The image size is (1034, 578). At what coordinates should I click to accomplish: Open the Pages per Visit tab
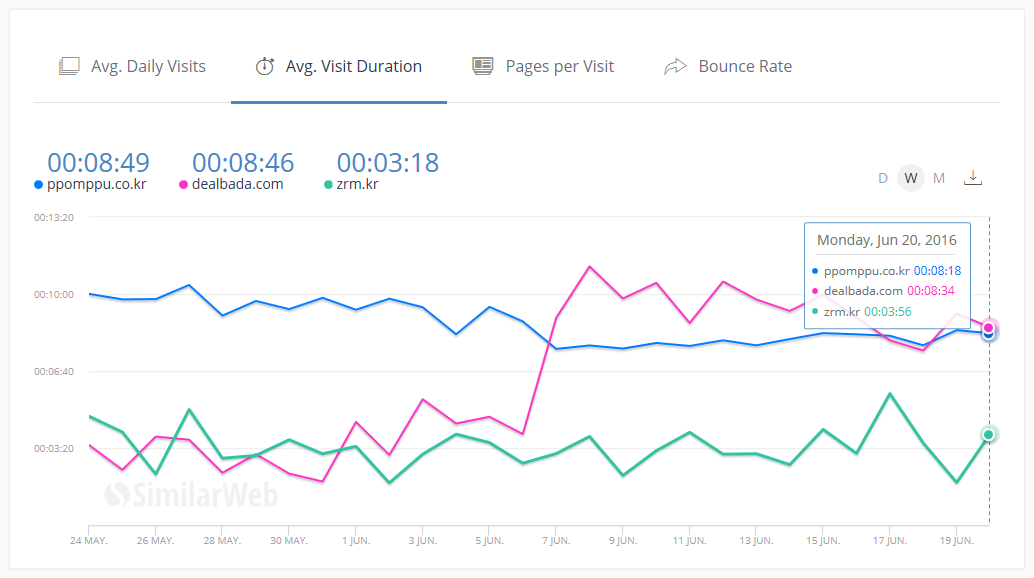click(x=559, y=67)
